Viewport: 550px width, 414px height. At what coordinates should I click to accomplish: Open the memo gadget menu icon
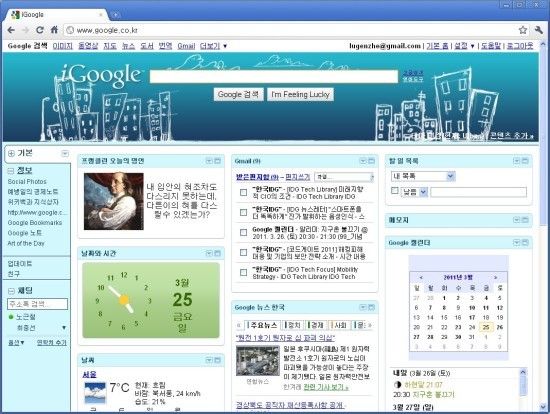pyautogui.click(x=517, y=220)
